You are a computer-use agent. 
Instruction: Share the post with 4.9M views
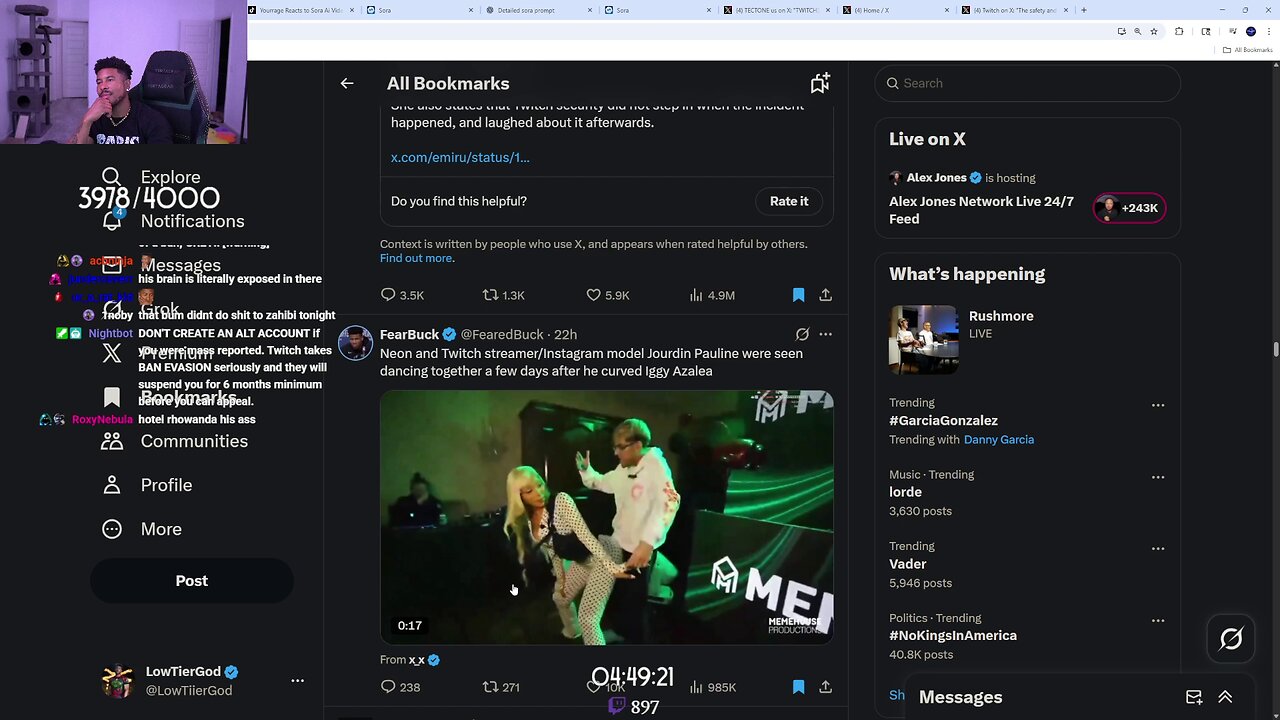[825, 295]
